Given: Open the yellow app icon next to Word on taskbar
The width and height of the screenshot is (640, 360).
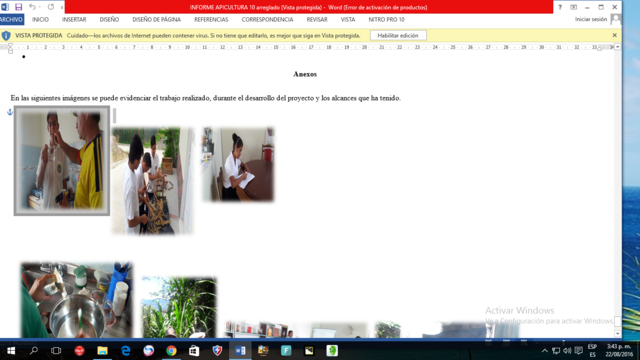Looking at the screenshot, I should (263, 351).
